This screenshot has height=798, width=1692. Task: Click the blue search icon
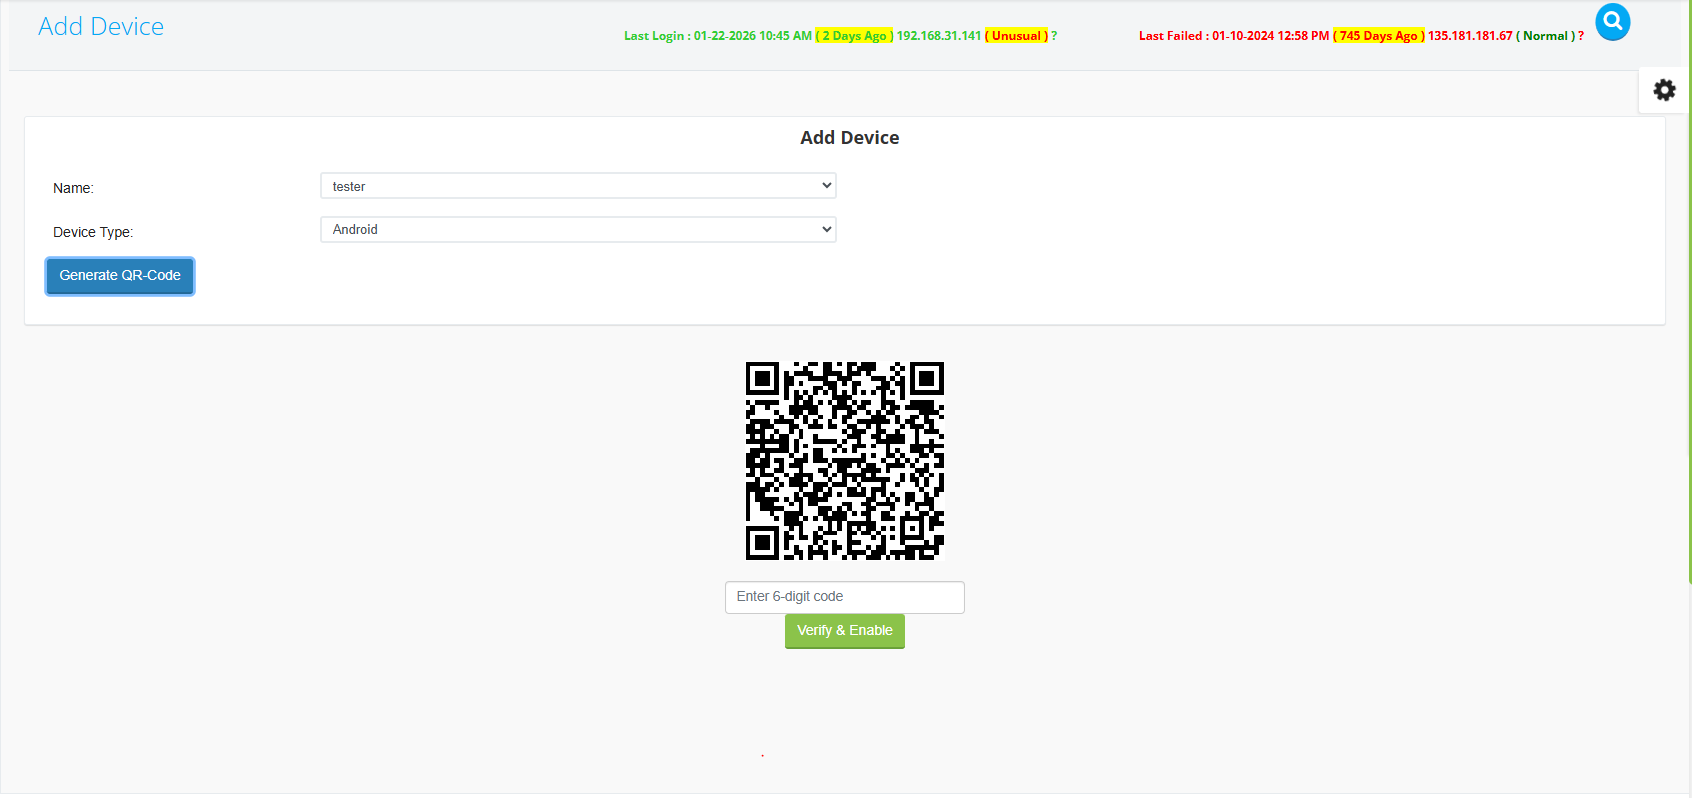(1612, 22)
